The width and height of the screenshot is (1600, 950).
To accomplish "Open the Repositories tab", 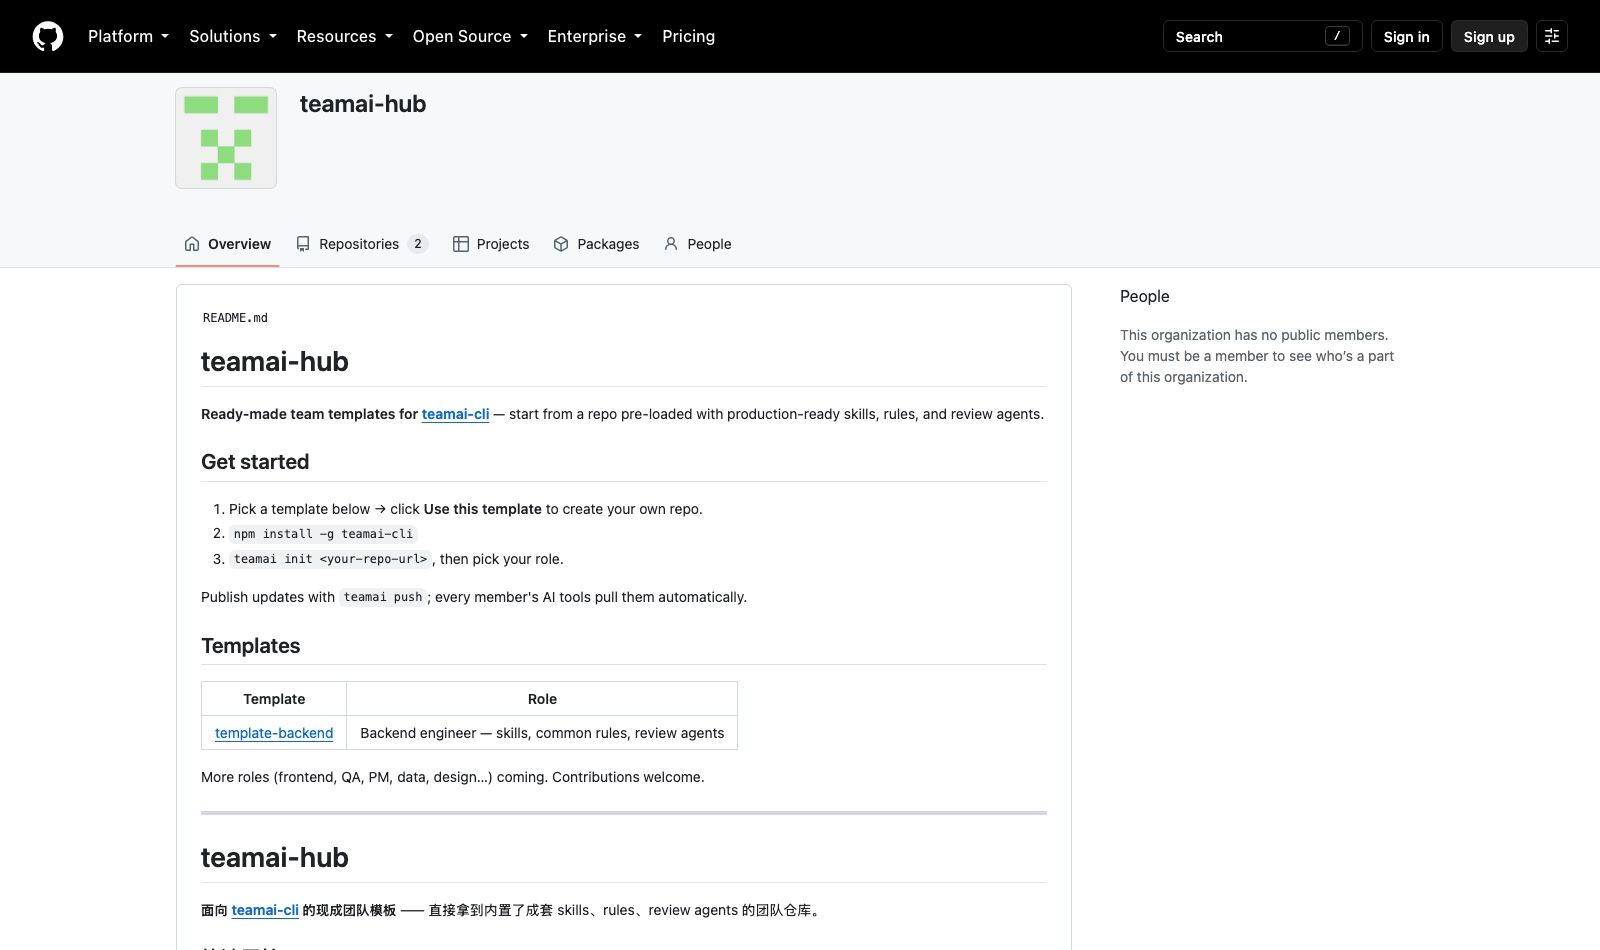I will coord(362,244).
